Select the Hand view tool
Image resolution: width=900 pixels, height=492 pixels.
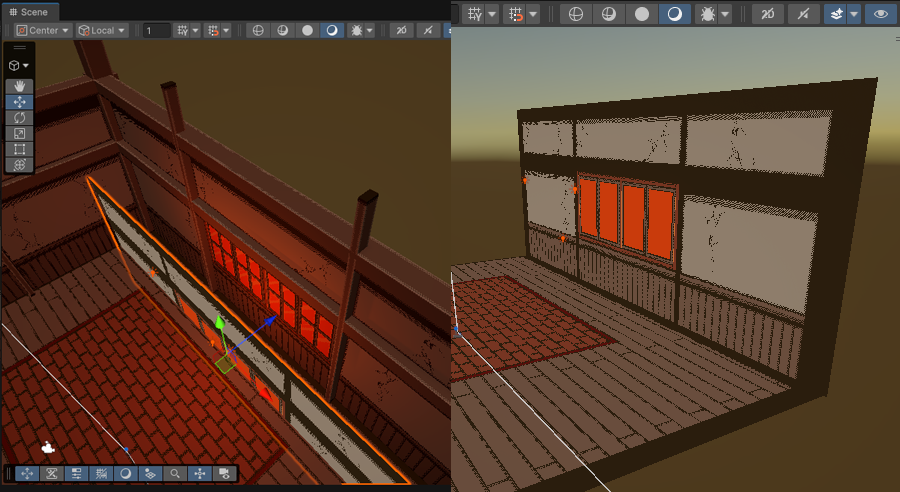[20, 86]
